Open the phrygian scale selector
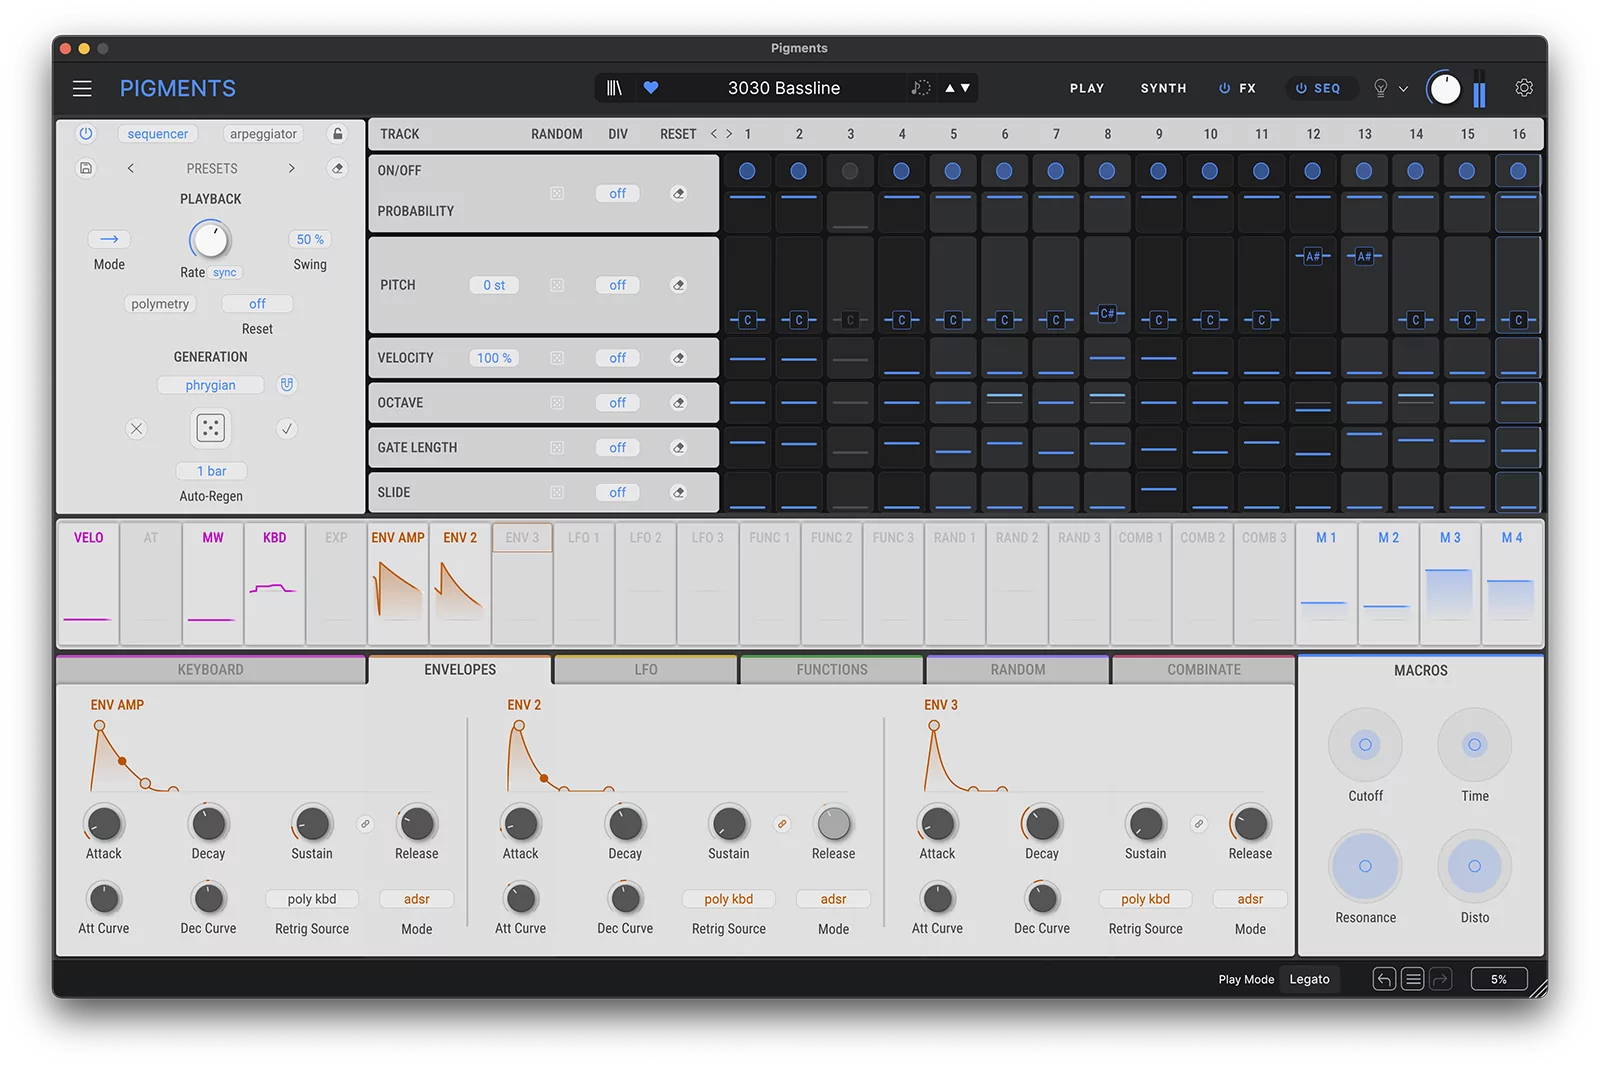1600x1067 pixels. click(210, 384)
